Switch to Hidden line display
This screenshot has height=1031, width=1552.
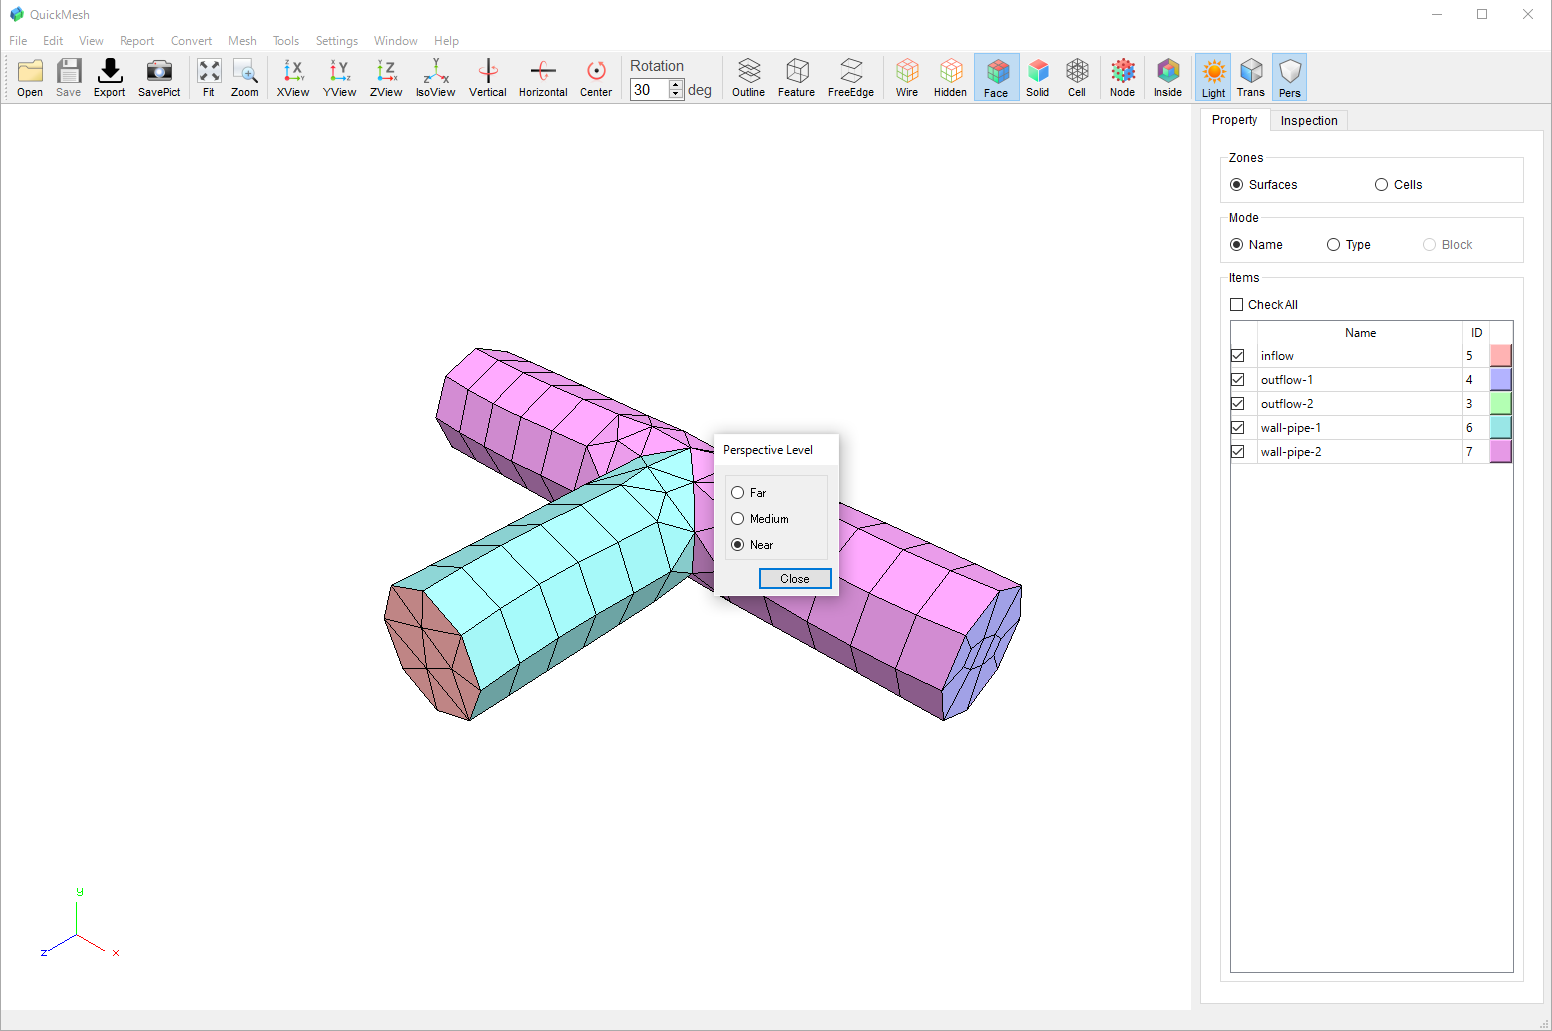950,77
